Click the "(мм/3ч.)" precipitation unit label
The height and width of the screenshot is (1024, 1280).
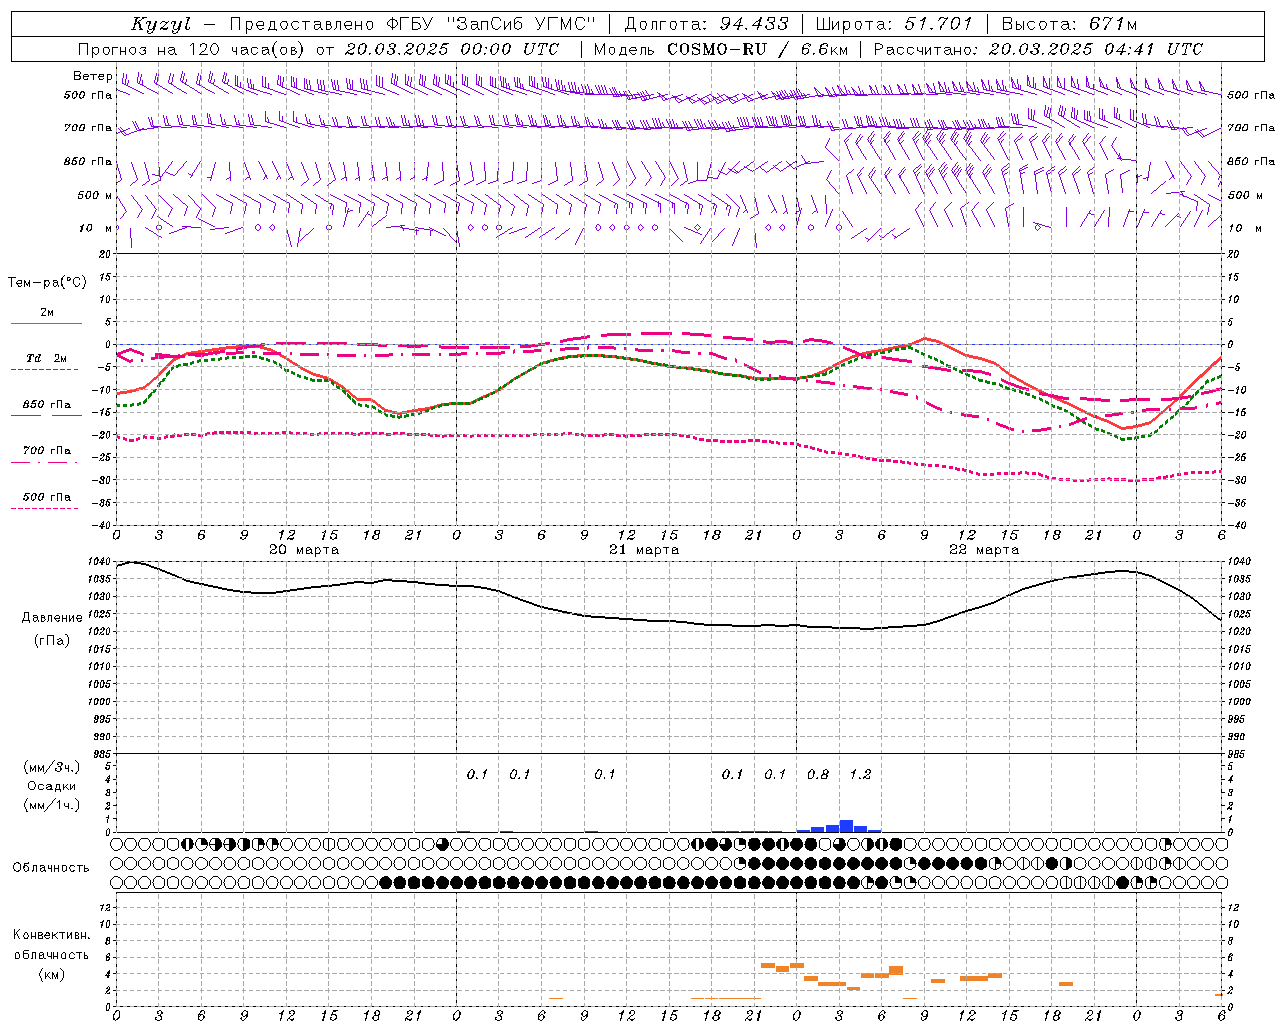pyautogui.click(x=52, y=767)
